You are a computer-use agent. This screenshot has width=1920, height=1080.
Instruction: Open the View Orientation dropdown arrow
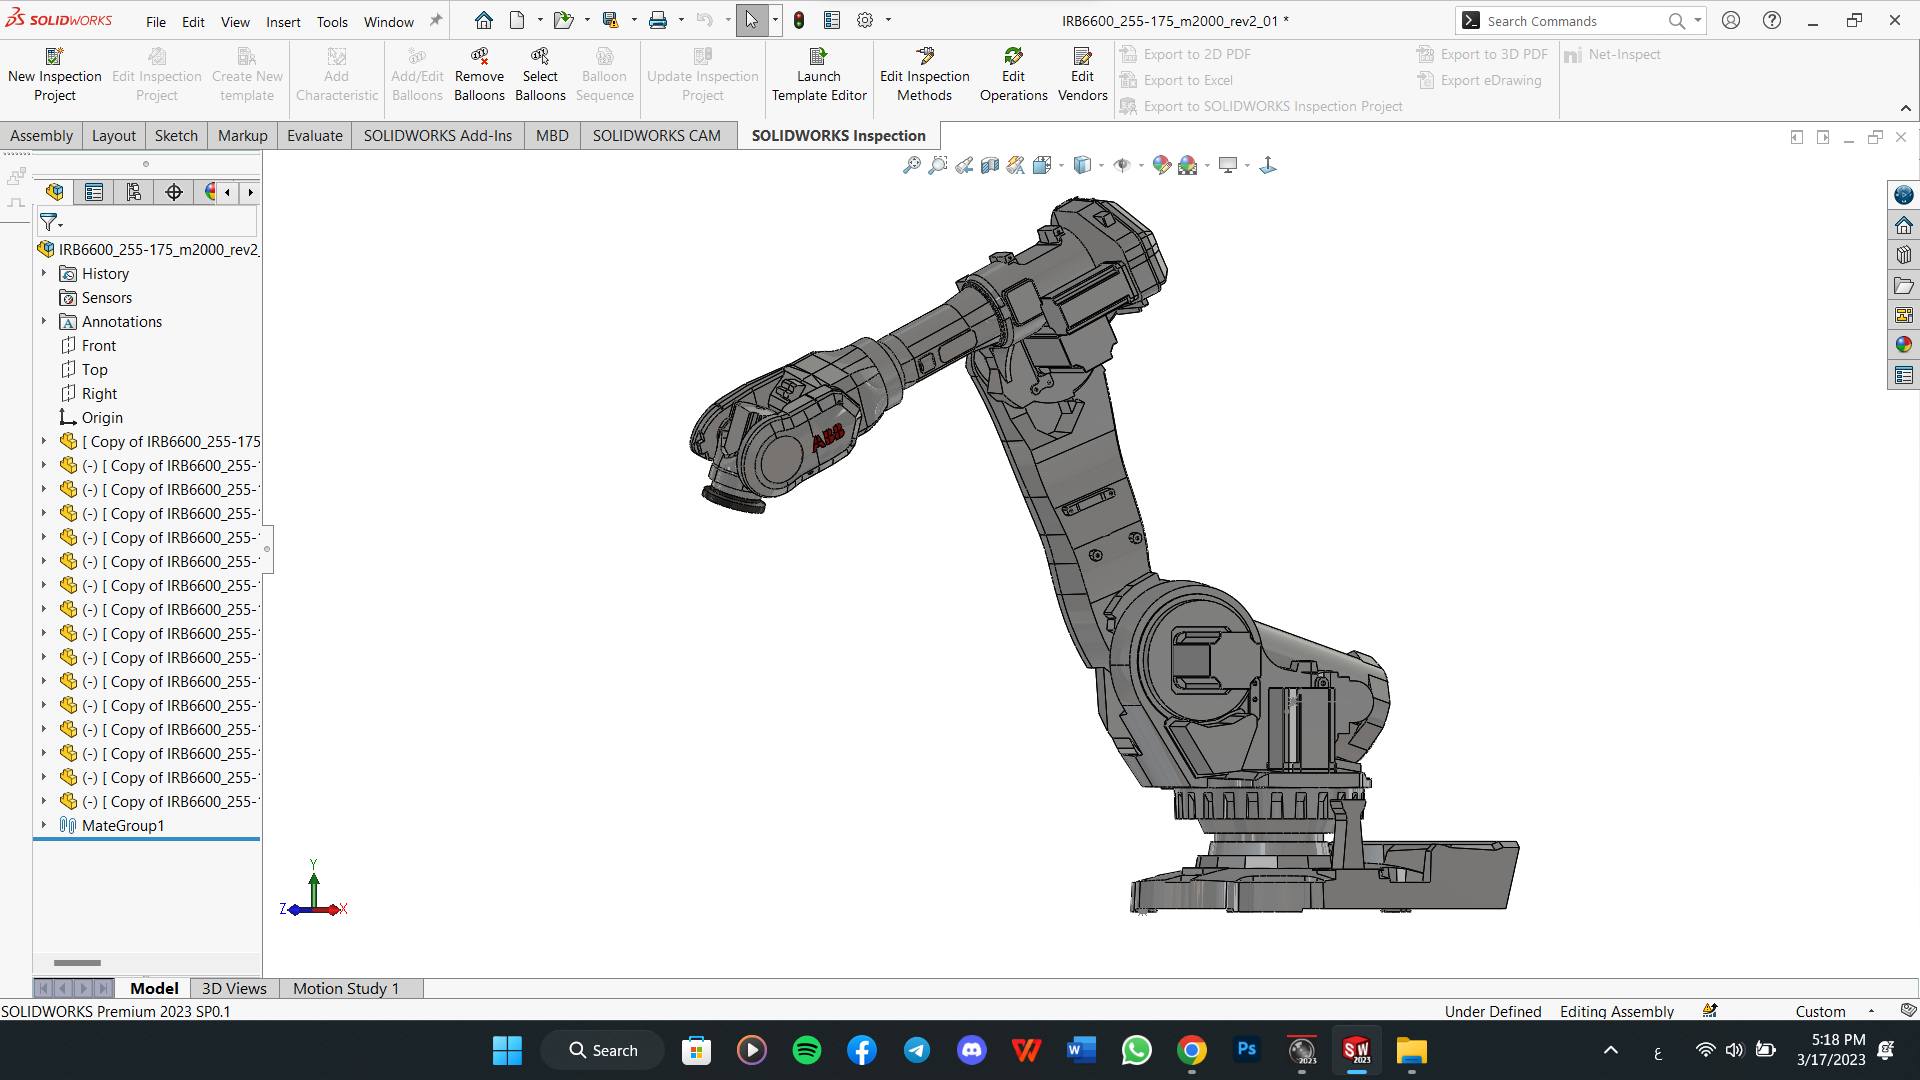(x=1061, y=166)
